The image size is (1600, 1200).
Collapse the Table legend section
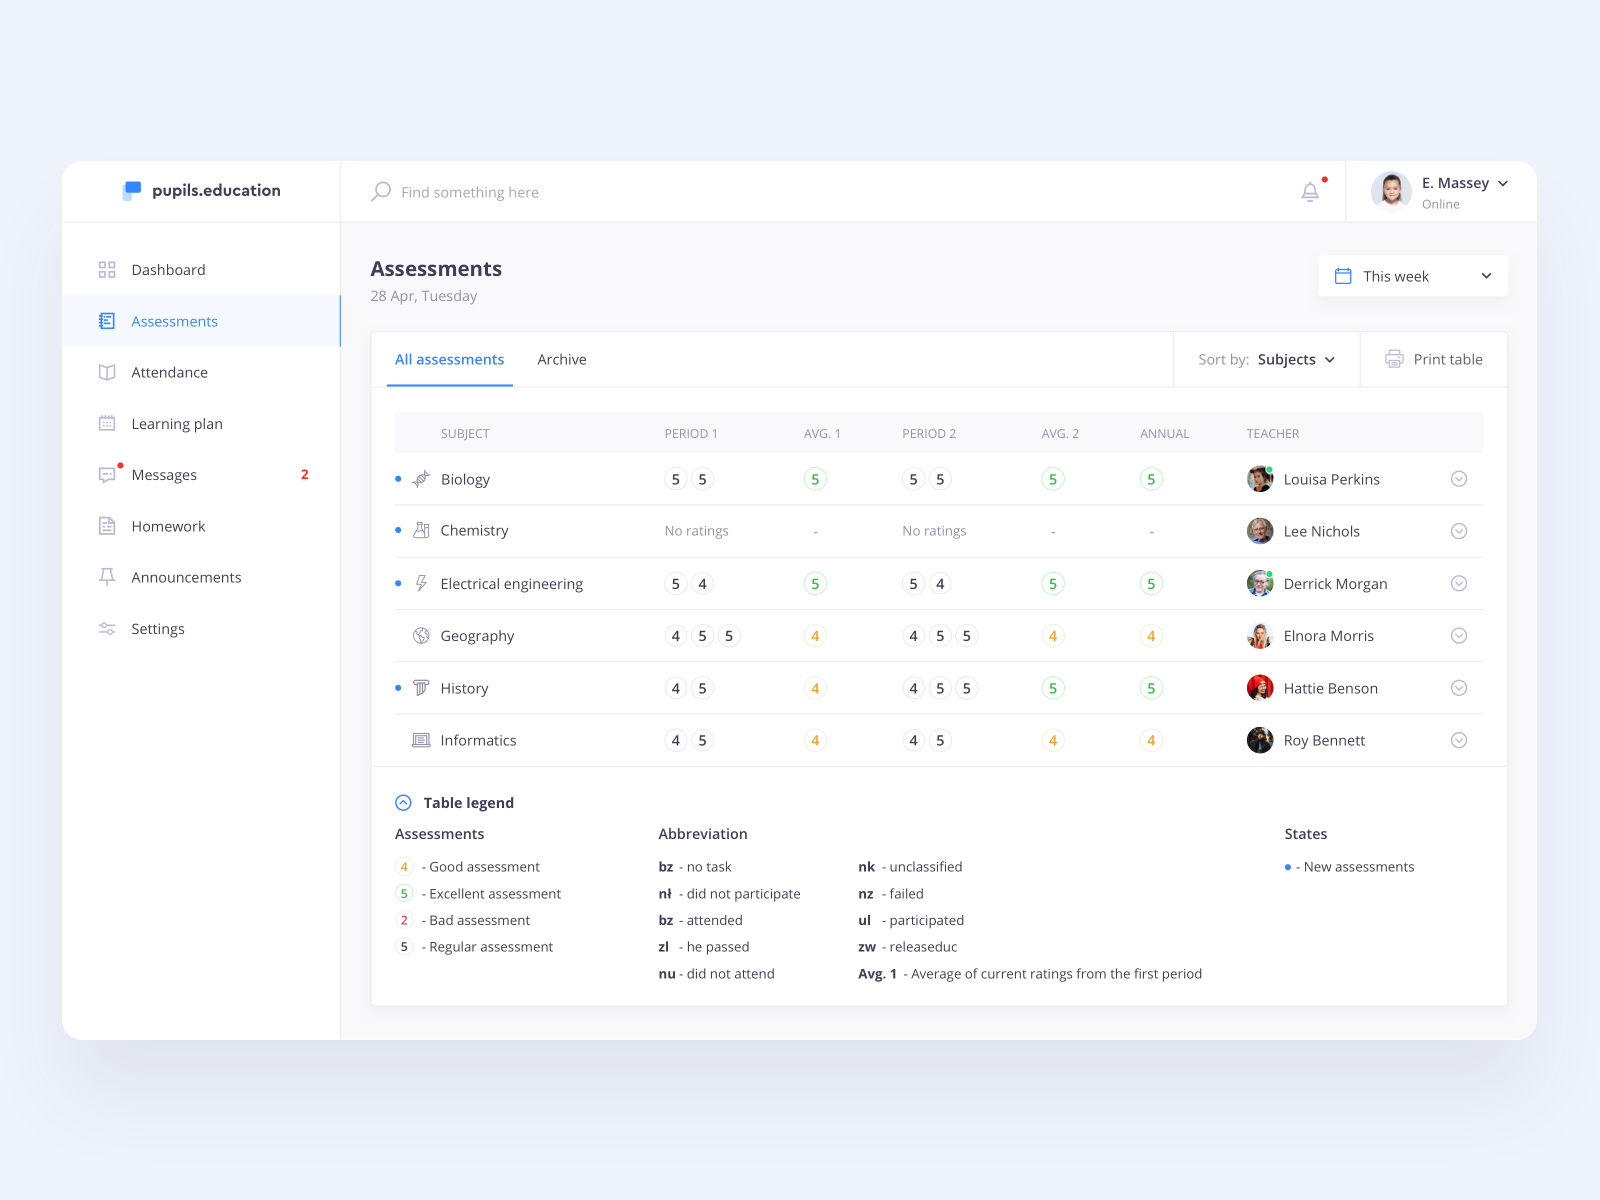click(x=403, y=802)
